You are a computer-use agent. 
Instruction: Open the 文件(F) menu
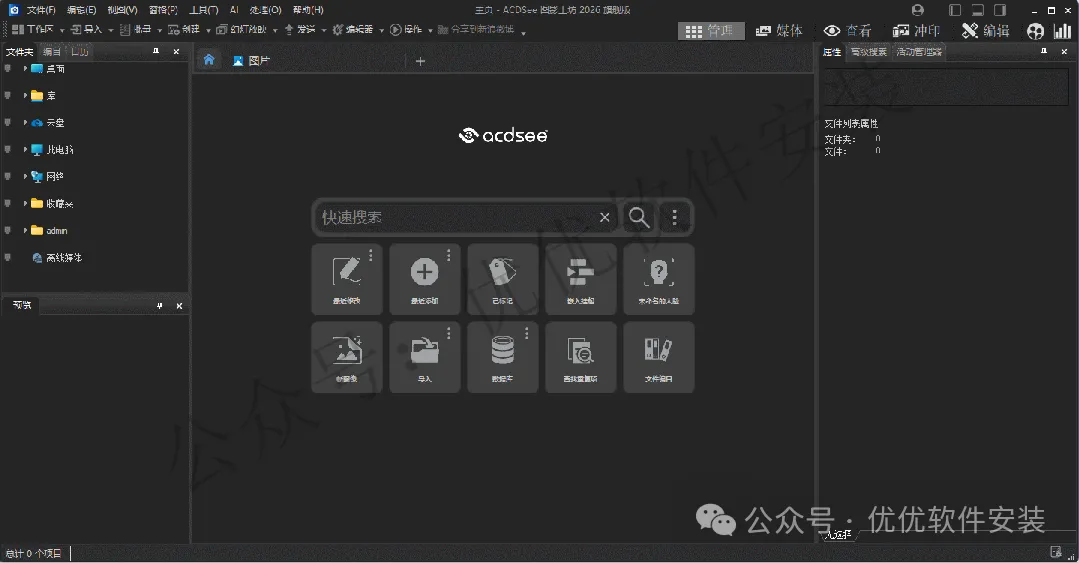[41, 10]
